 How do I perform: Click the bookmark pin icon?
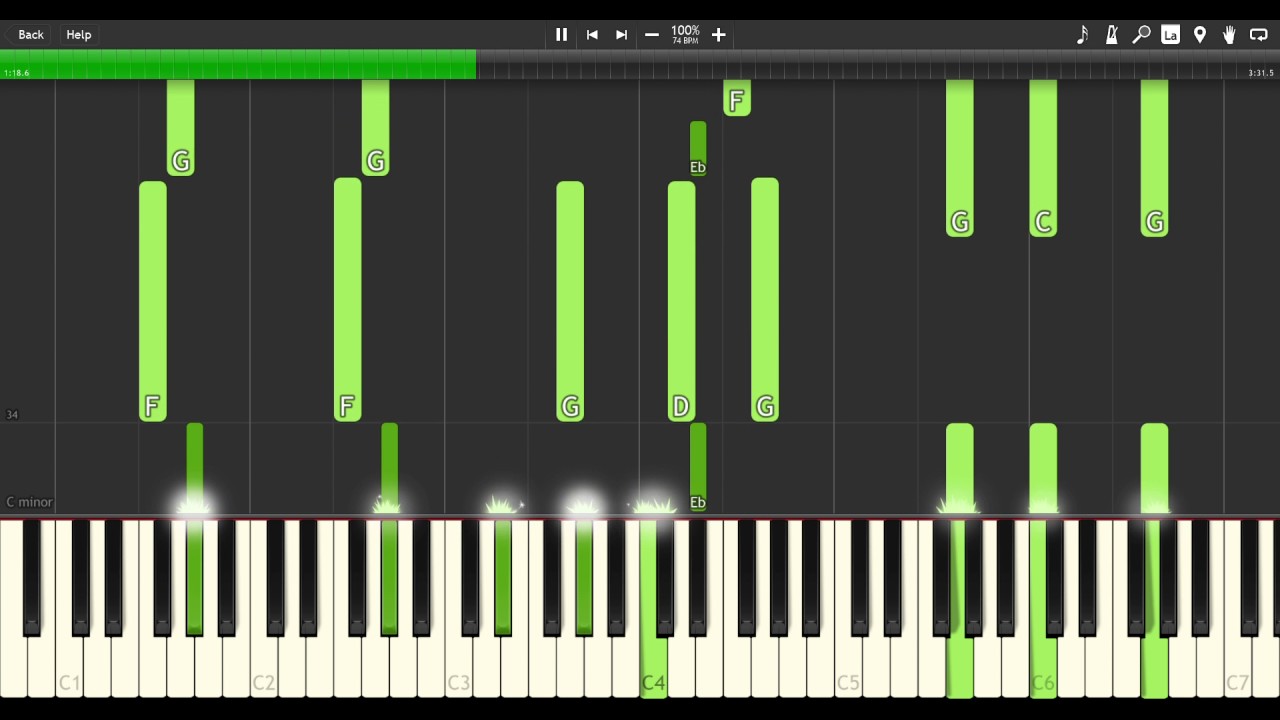pos(1200,34)
